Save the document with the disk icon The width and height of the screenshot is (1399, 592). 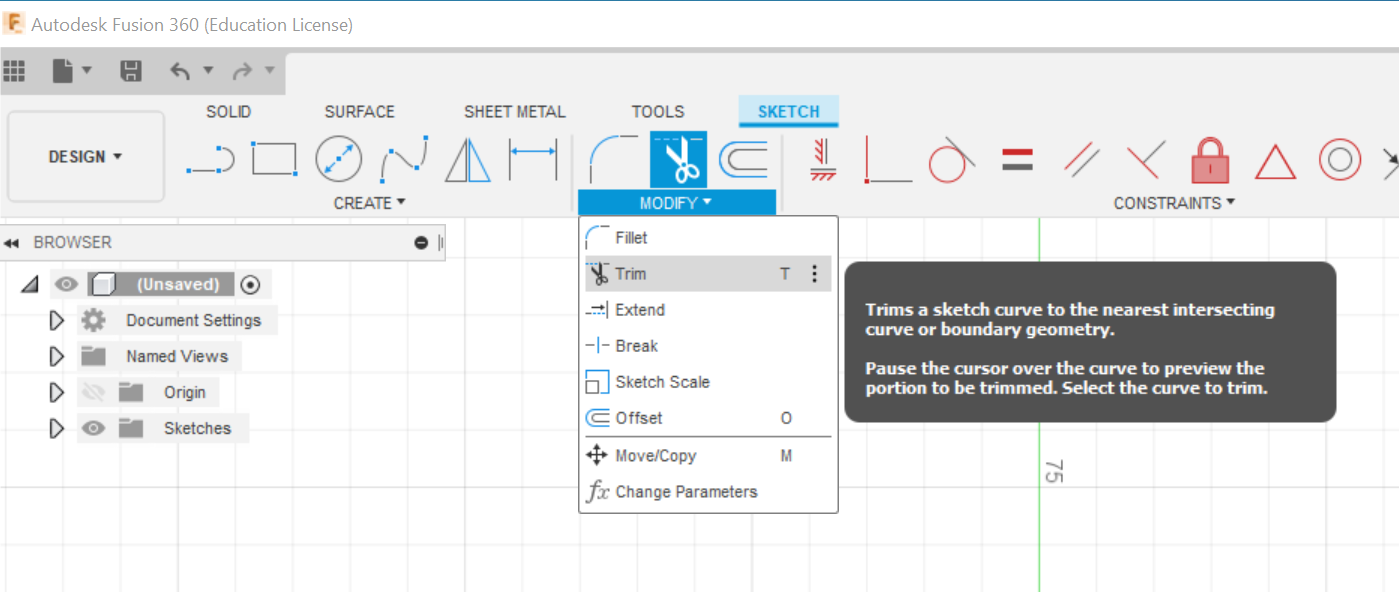click(x=130, y=71)
